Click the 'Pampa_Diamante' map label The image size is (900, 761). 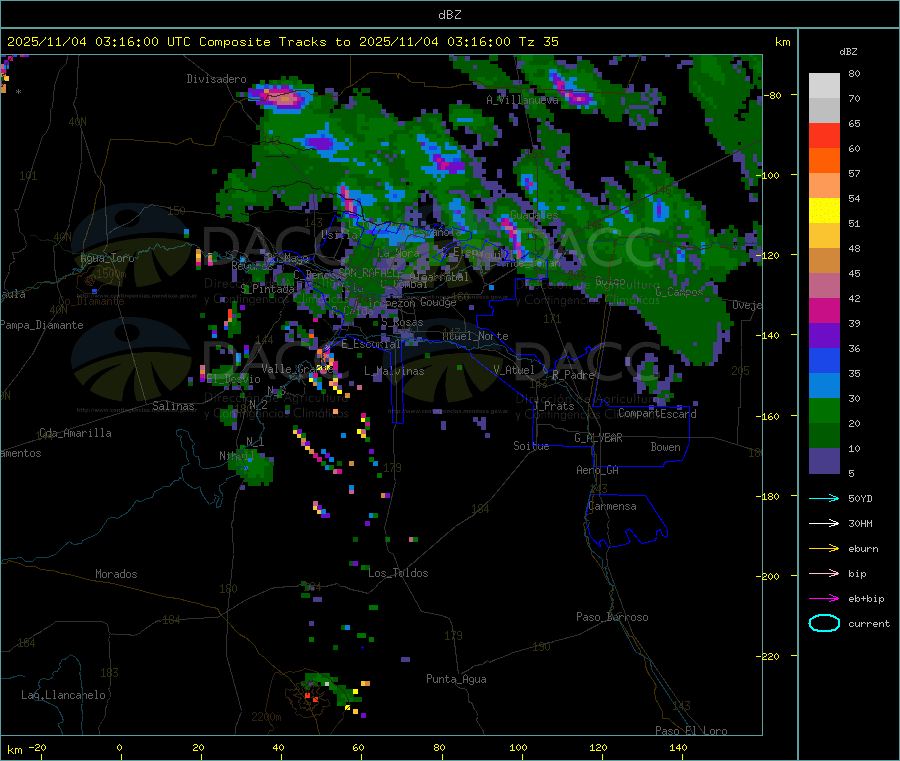(42, 325)
